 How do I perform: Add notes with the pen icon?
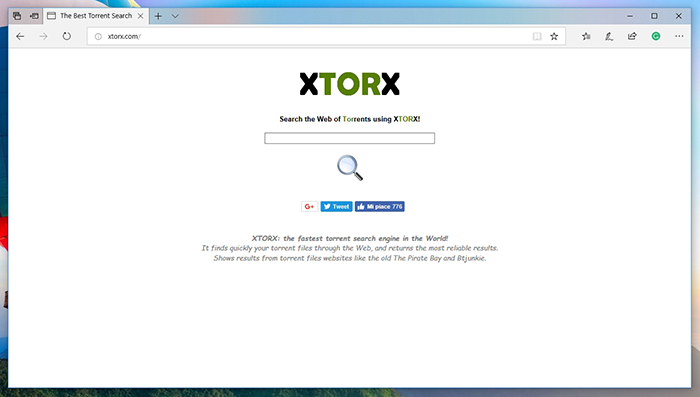(609, 37)
